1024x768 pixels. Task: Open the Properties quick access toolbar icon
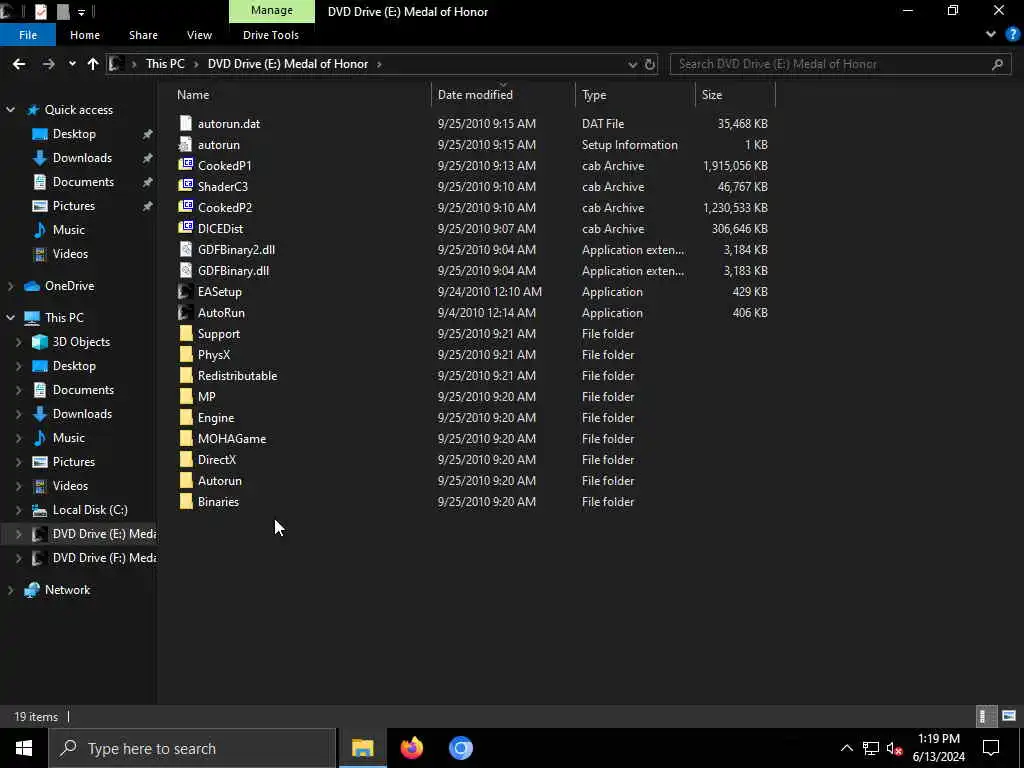click(40, 12)
